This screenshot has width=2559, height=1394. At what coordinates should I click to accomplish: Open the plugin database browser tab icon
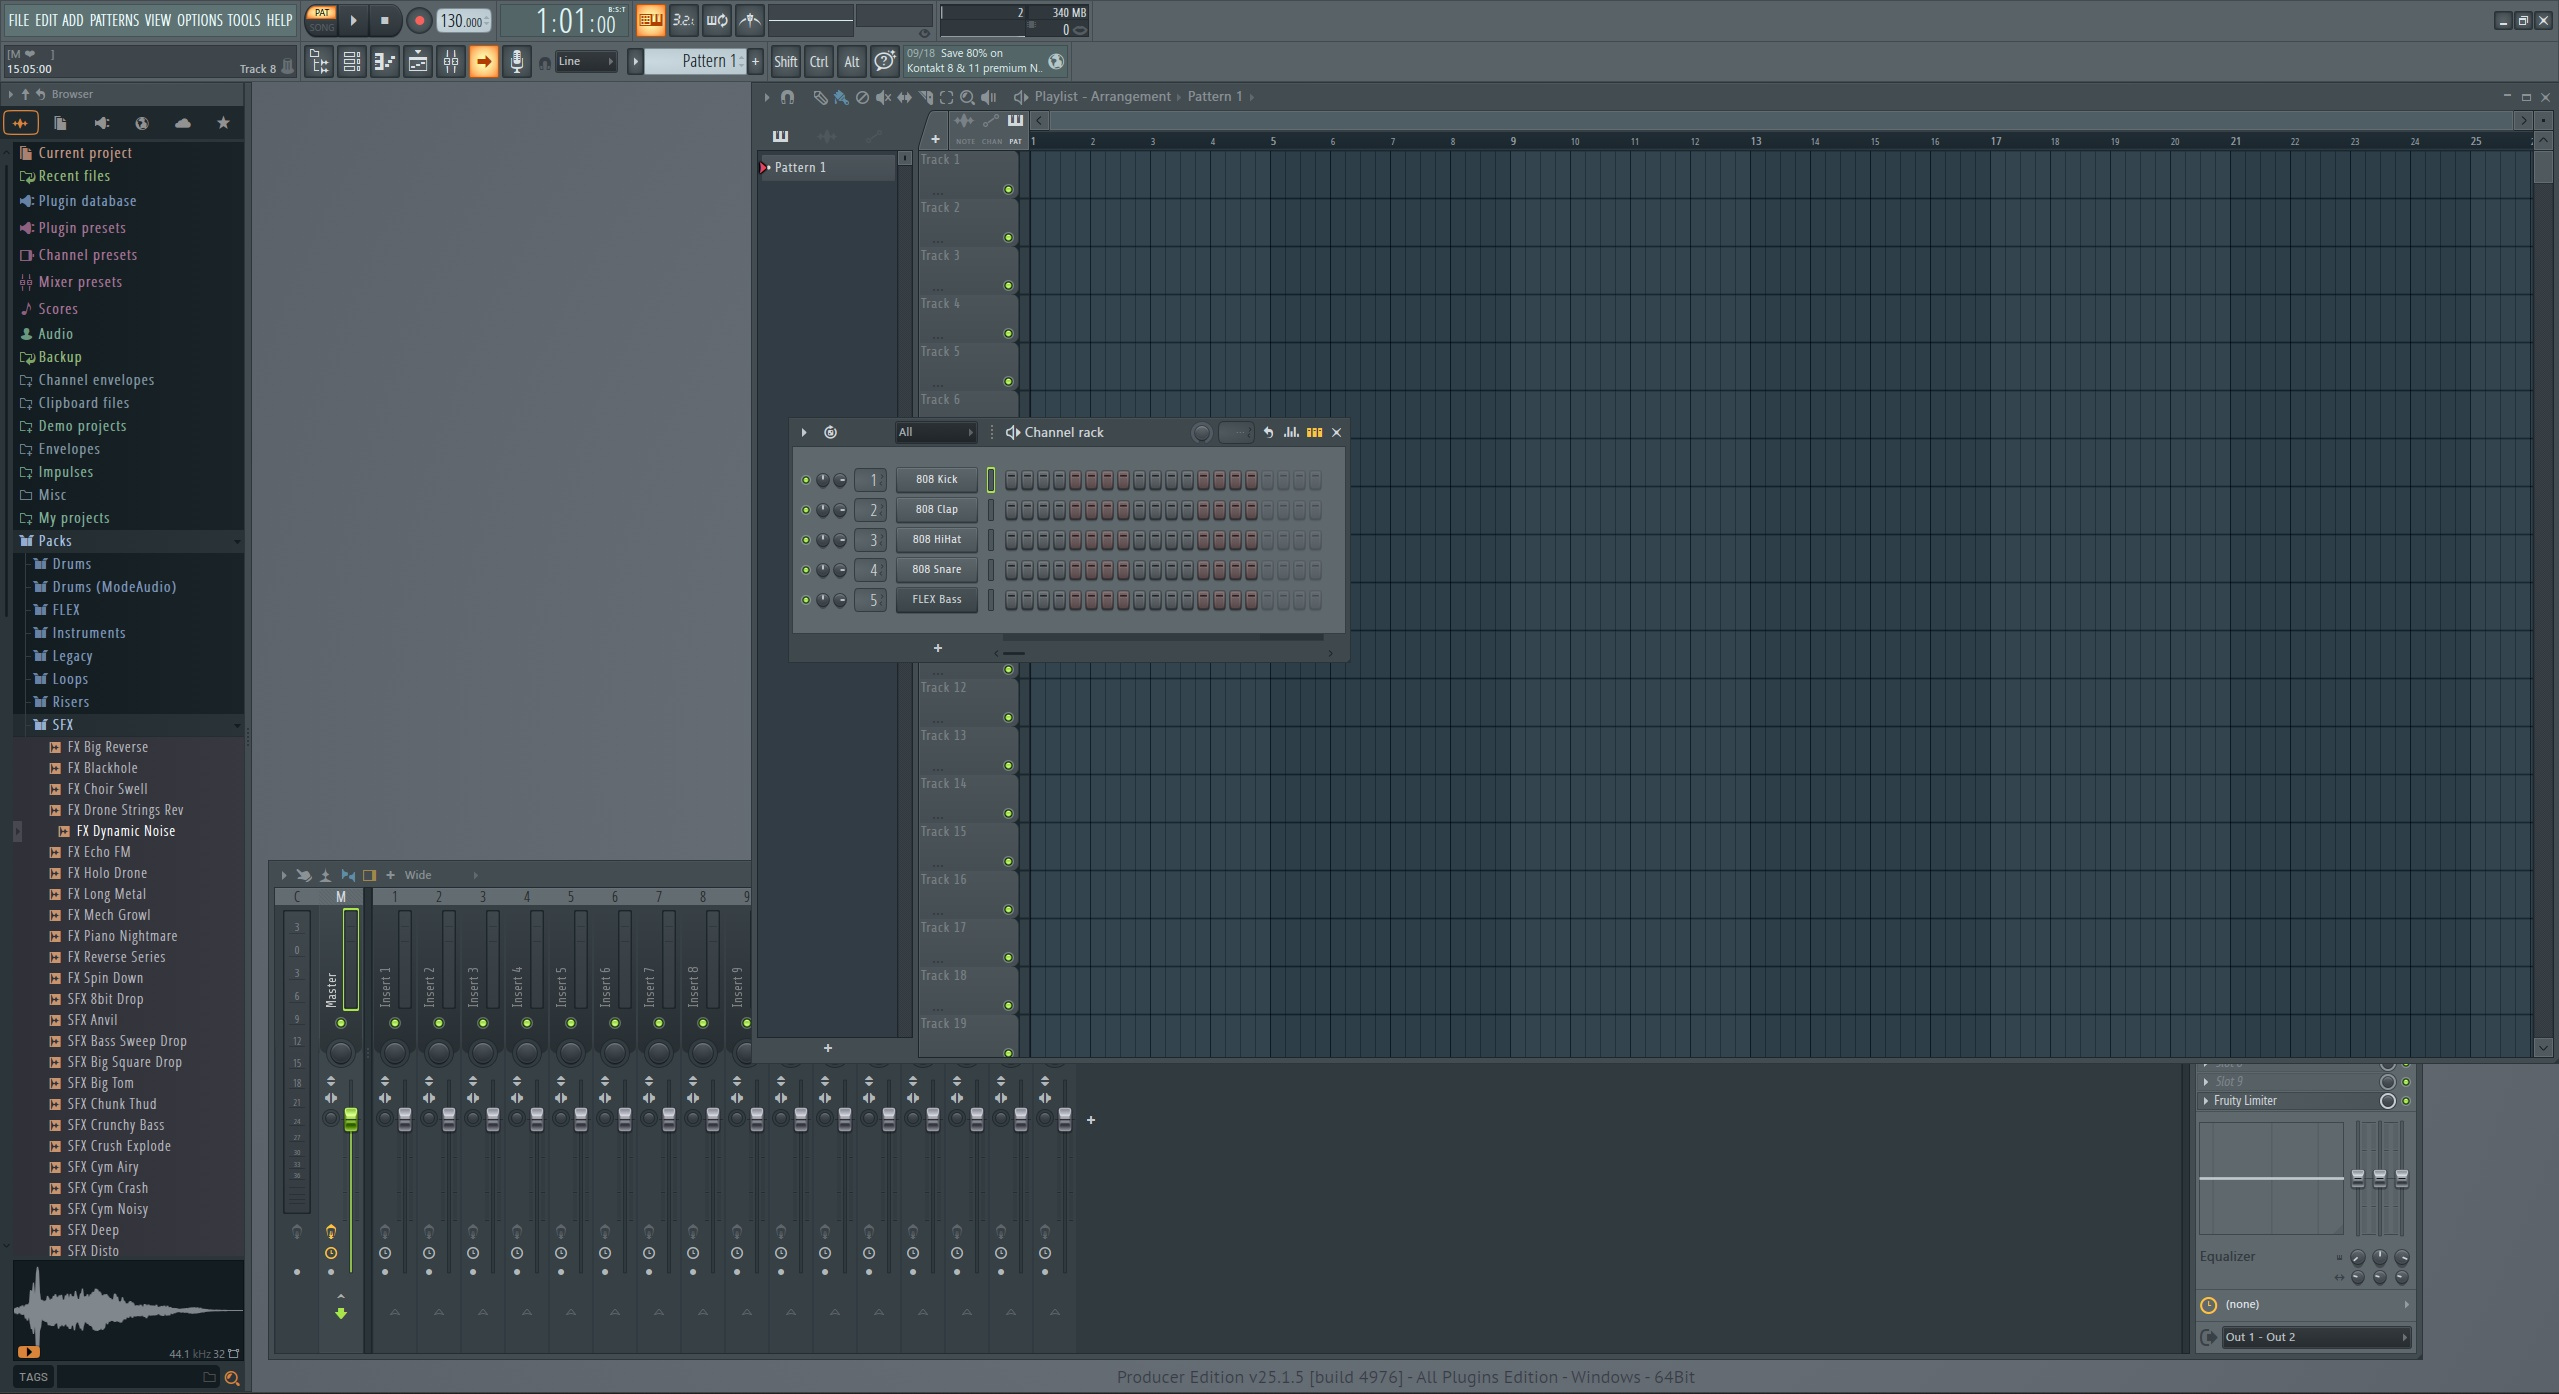click(x=101, y=123)
